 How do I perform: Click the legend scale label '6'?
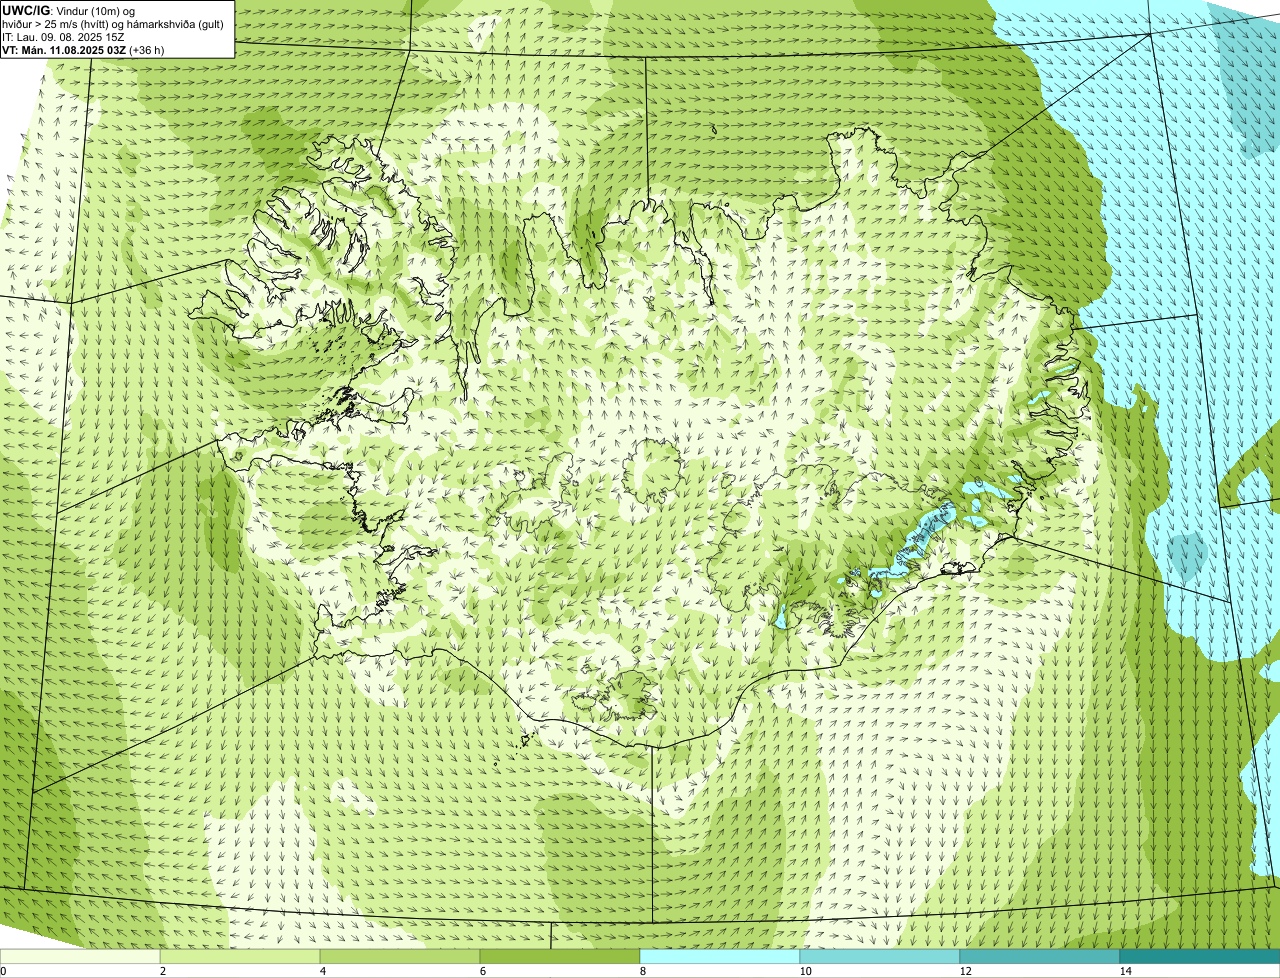pos(482,971)
